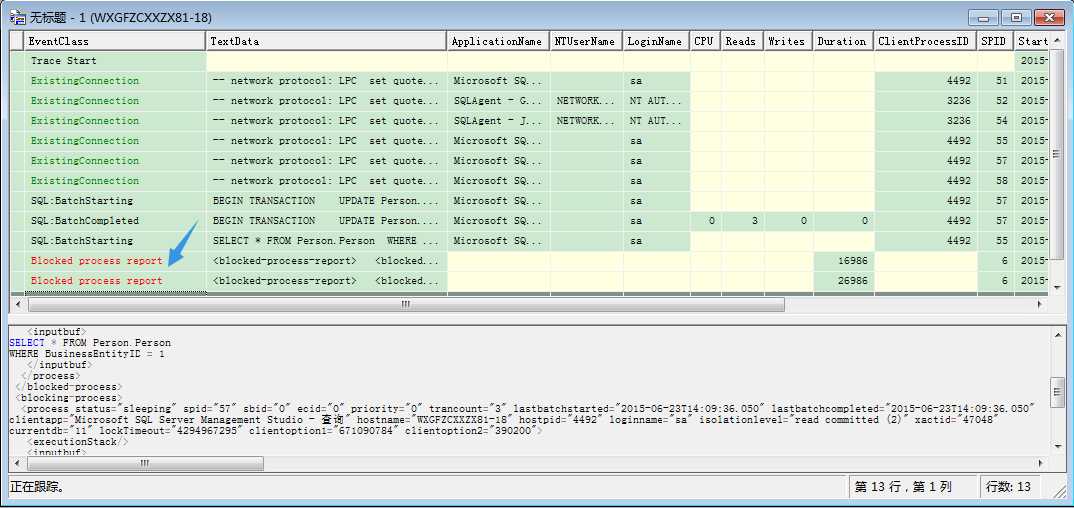
Task: Click the <blocking-process> tag in detail pane
Action: (69, 398)
